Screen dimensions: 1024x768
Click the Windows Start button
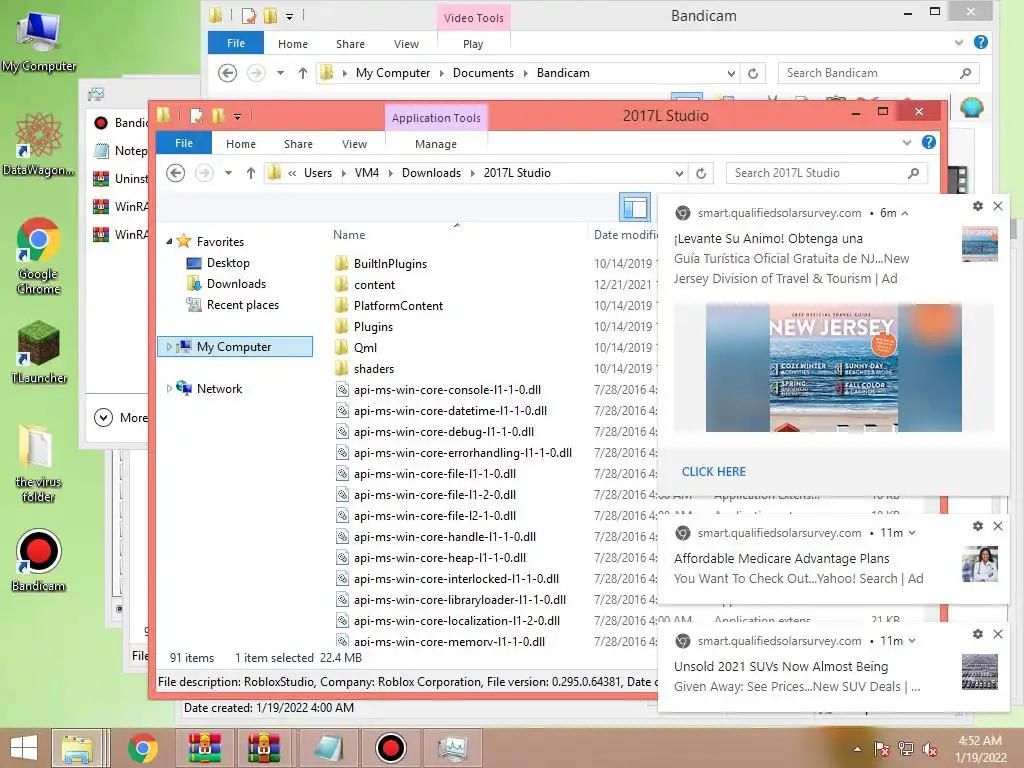[x=24, y=748]
